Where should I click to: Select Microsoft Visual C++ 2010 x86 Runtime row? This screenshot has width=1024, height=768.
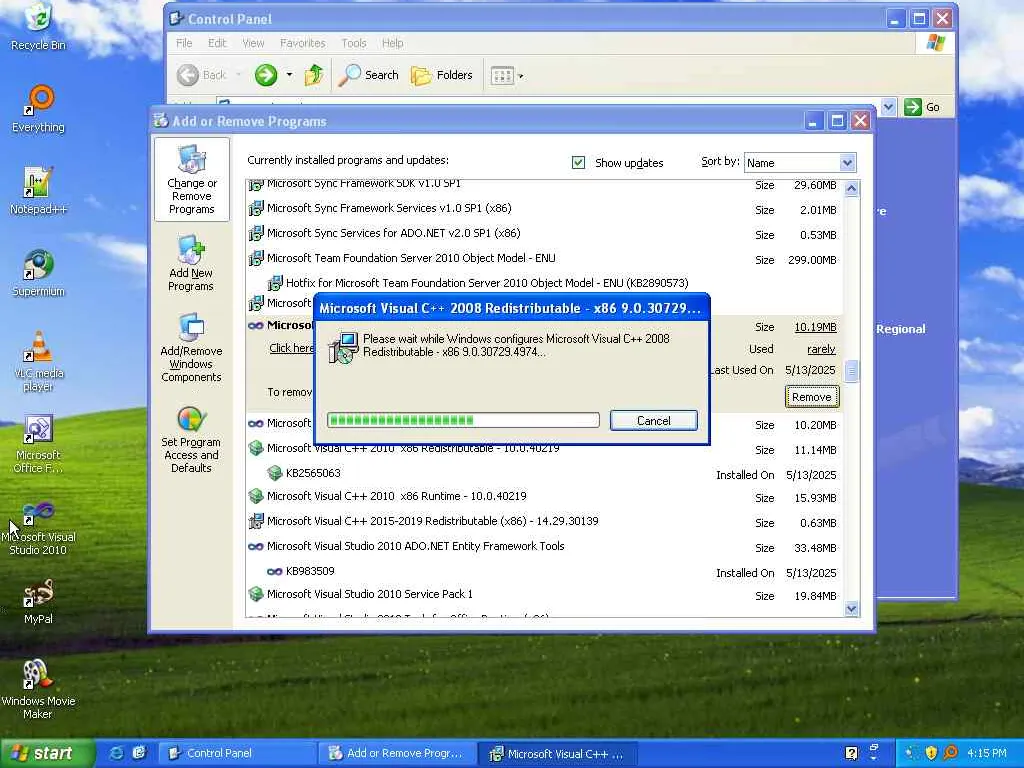[x=544, y=496]
